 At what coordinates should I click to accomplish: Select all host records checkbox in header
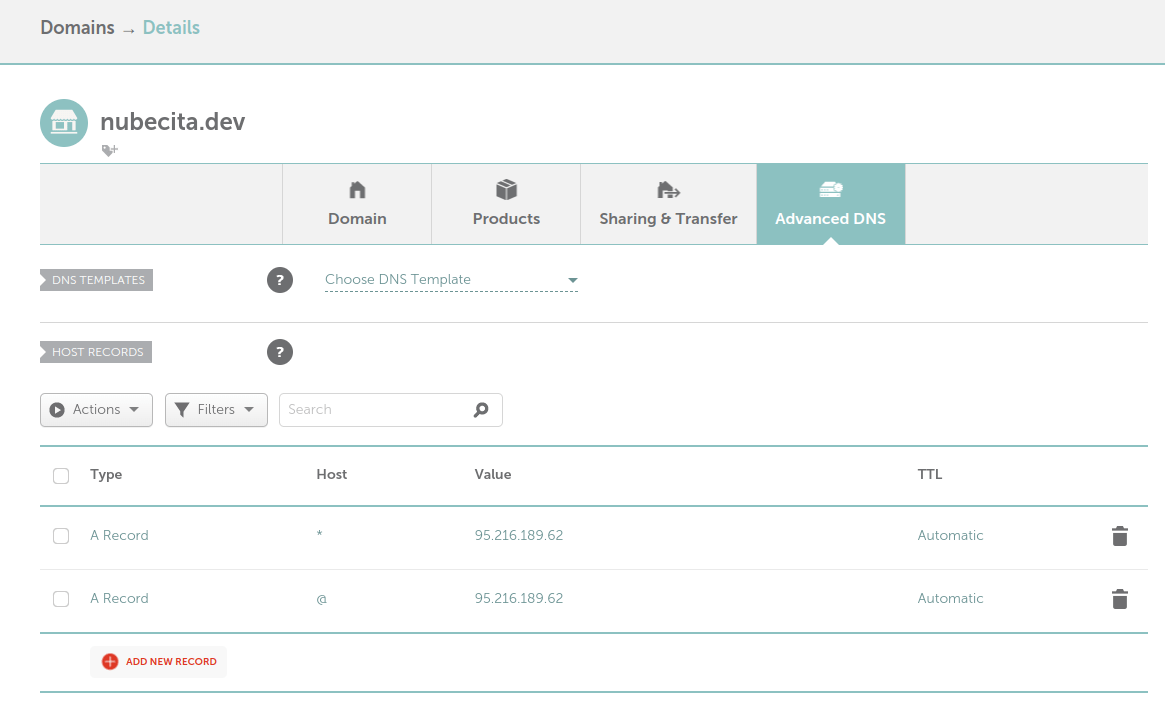pos(61,476)
